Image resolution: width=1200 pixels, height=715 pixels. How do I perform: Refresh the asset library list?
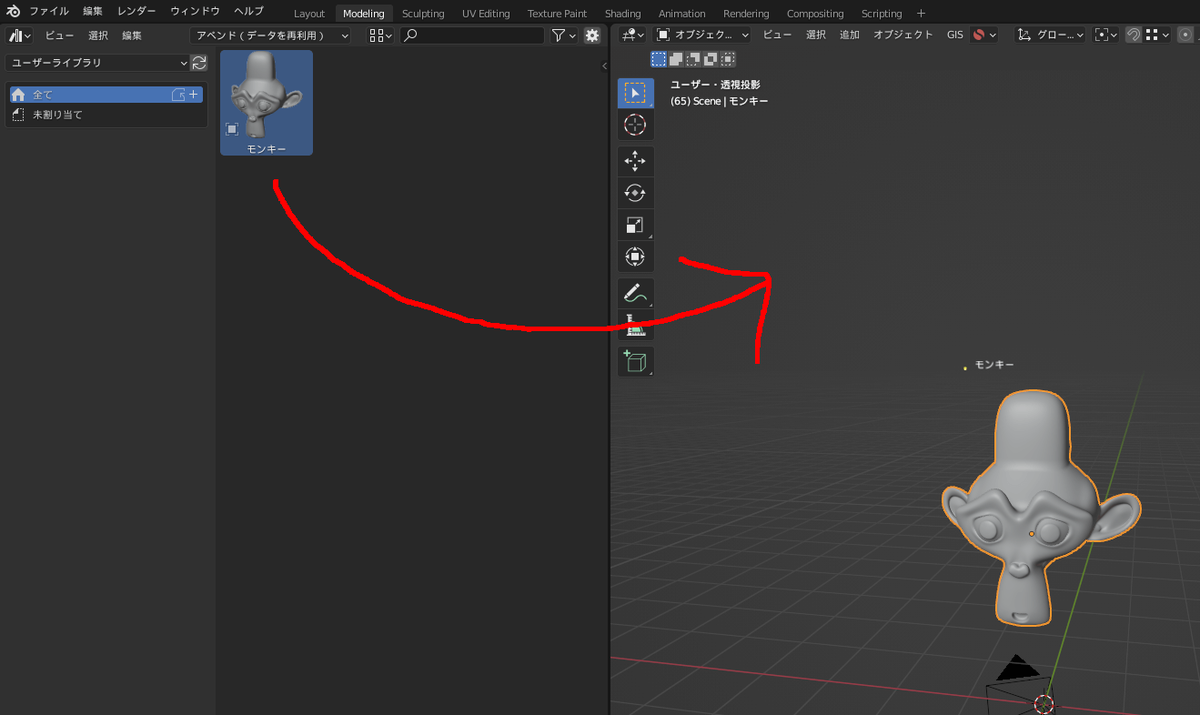(199, 63)
